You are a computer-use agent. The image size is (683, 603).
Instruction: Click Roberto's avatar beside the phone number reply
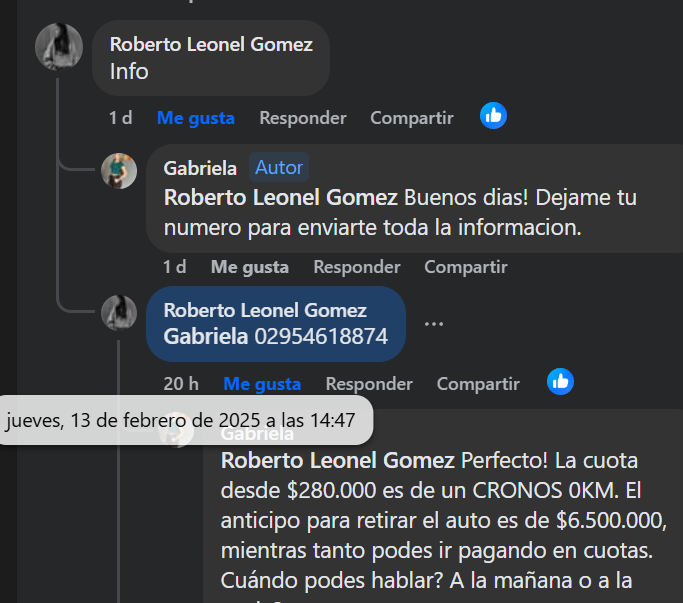(x=119, y=313)
